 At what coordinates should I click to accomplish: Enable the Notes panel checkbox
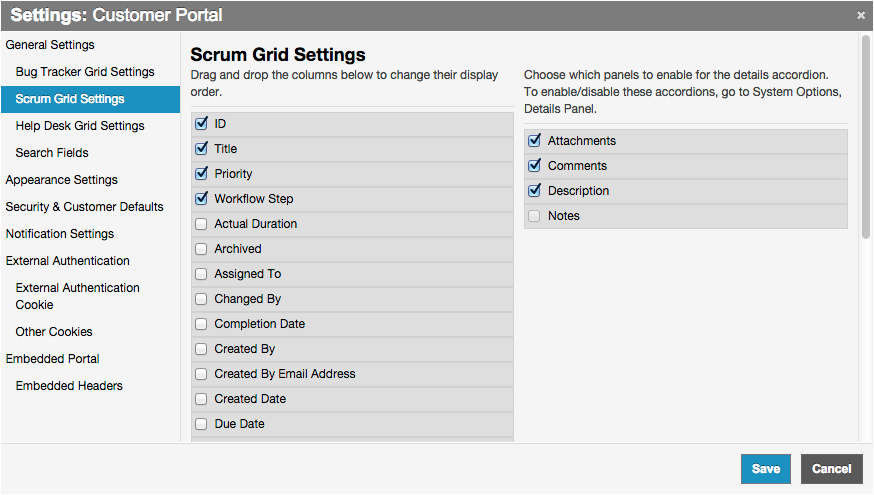coord(534,216)
